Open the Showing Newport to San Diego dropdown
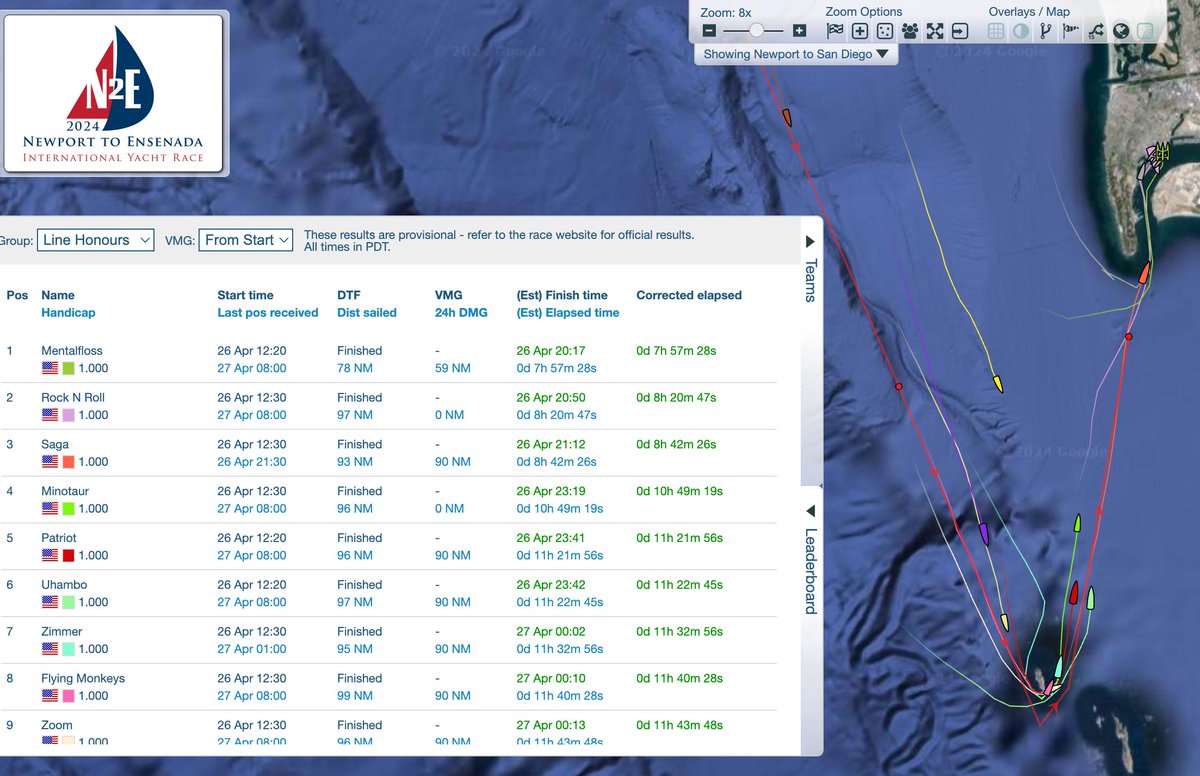 coord(796,54)
